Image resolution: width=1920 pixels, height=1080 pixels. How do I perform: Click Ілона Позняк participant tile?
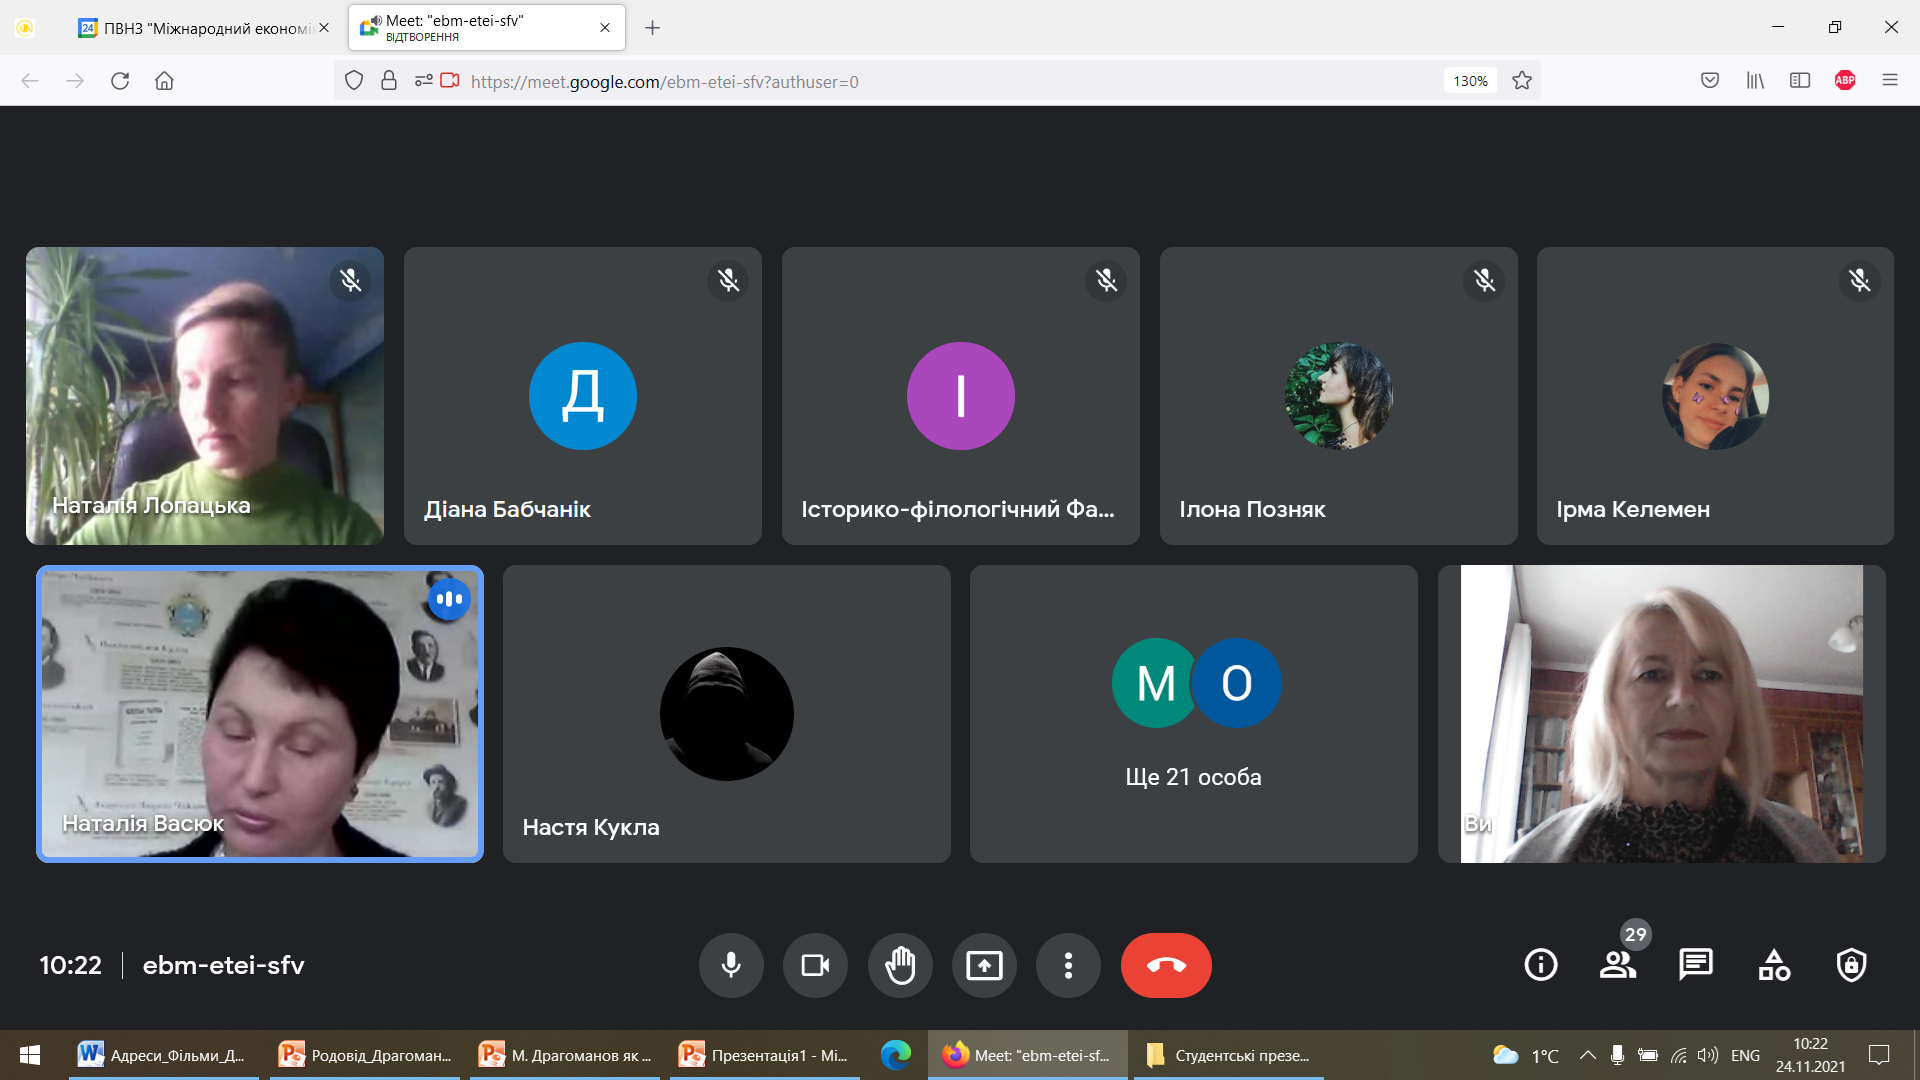tap(1339, 396)
